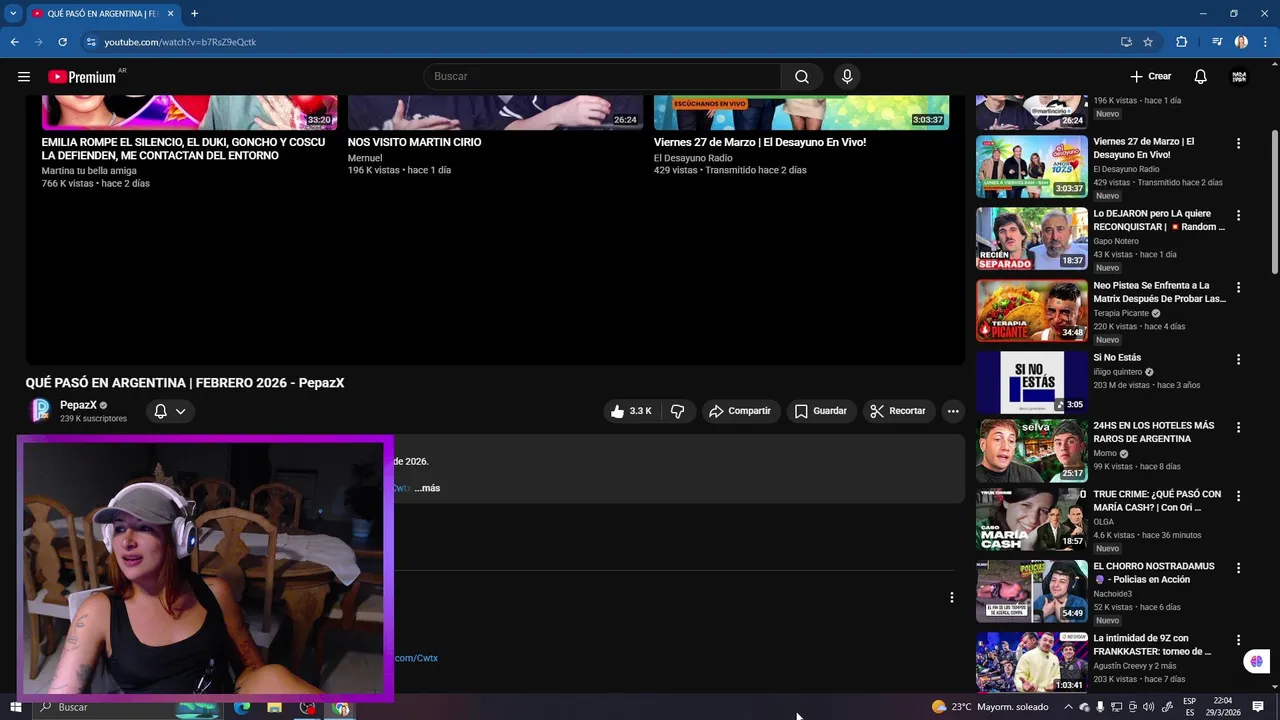Open Lo DEJARON RECIÉN SEPARADO thumbnail
The width and height of the screenshot is (1280, 720).
point(1032,238)
